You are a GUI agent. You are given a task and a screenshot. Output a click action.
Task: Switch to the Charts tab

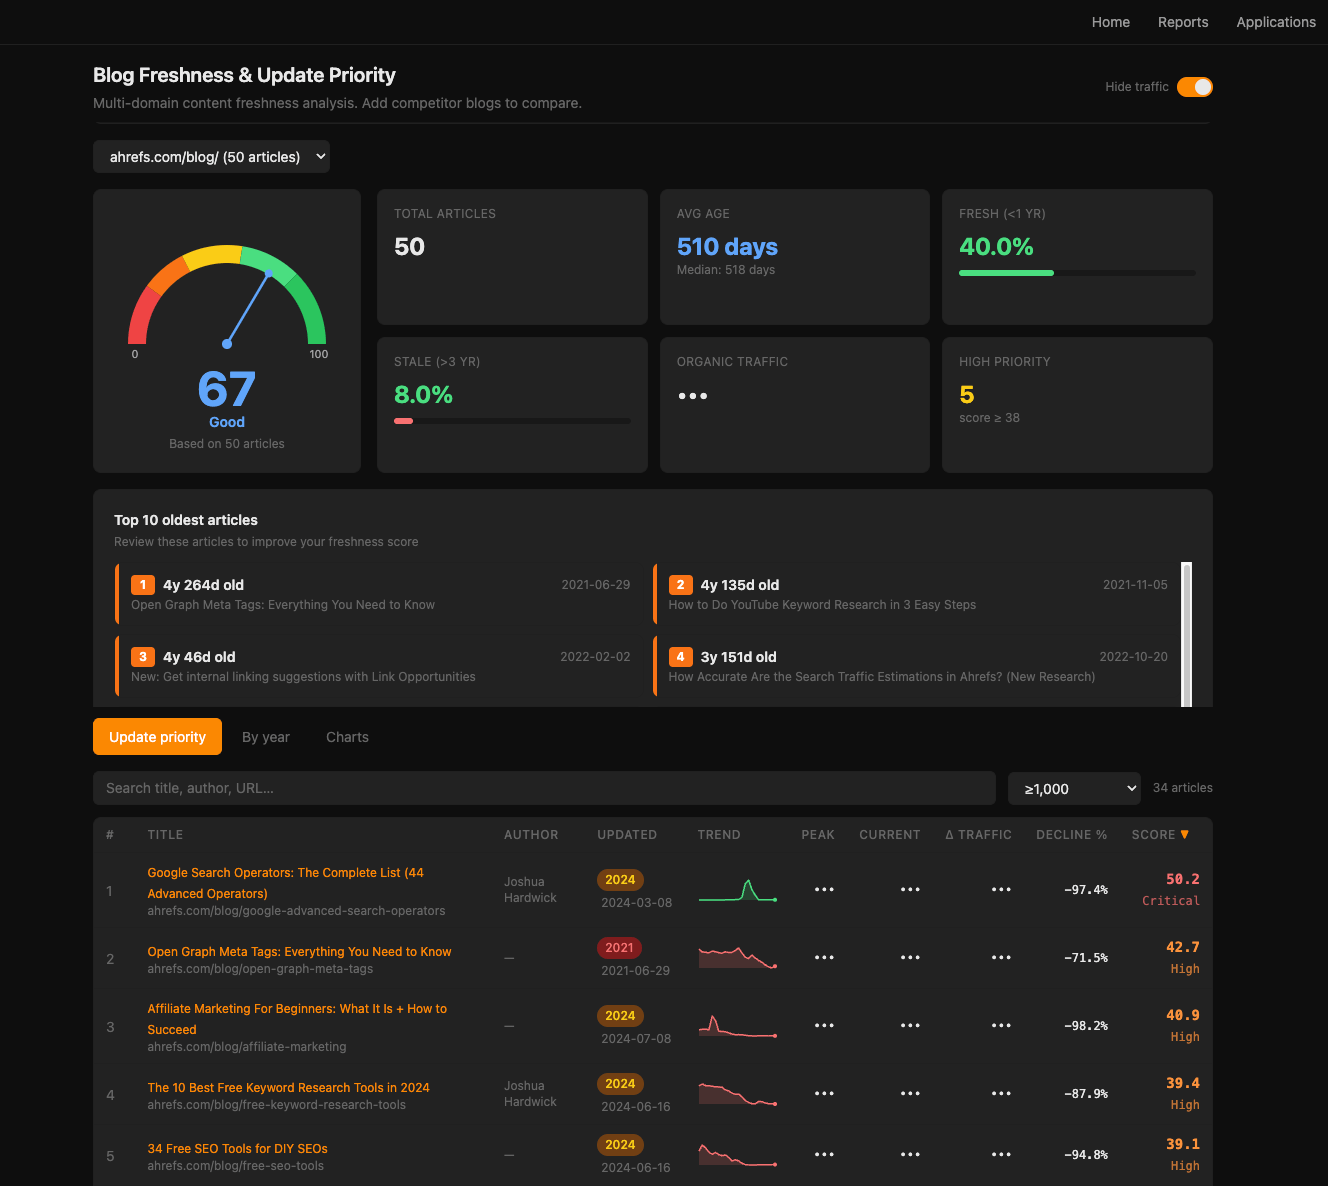point(347,737)
